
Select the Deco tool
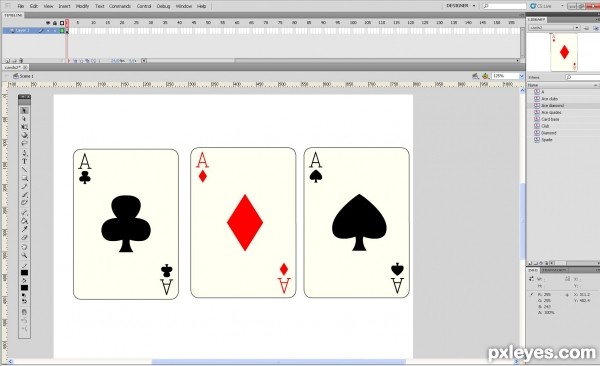coord(24,203)
